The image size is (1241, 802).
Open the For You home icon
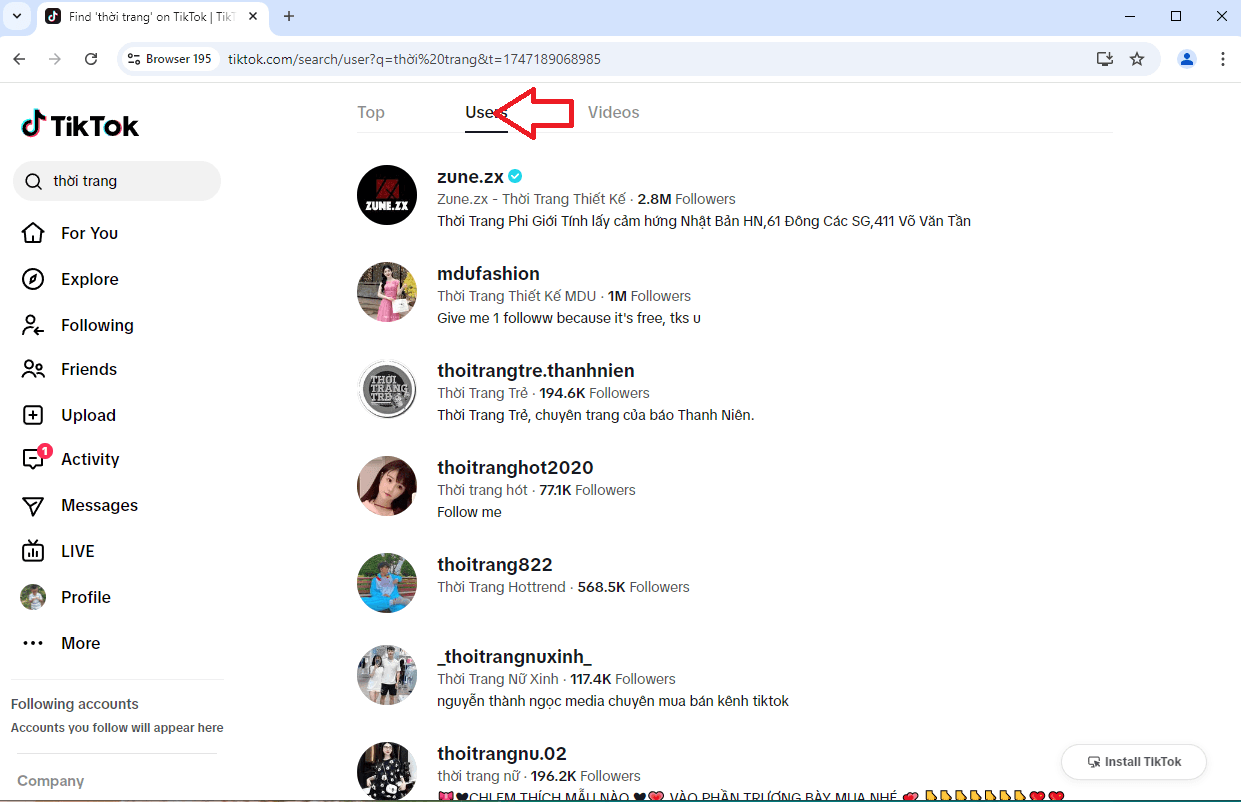33,233
